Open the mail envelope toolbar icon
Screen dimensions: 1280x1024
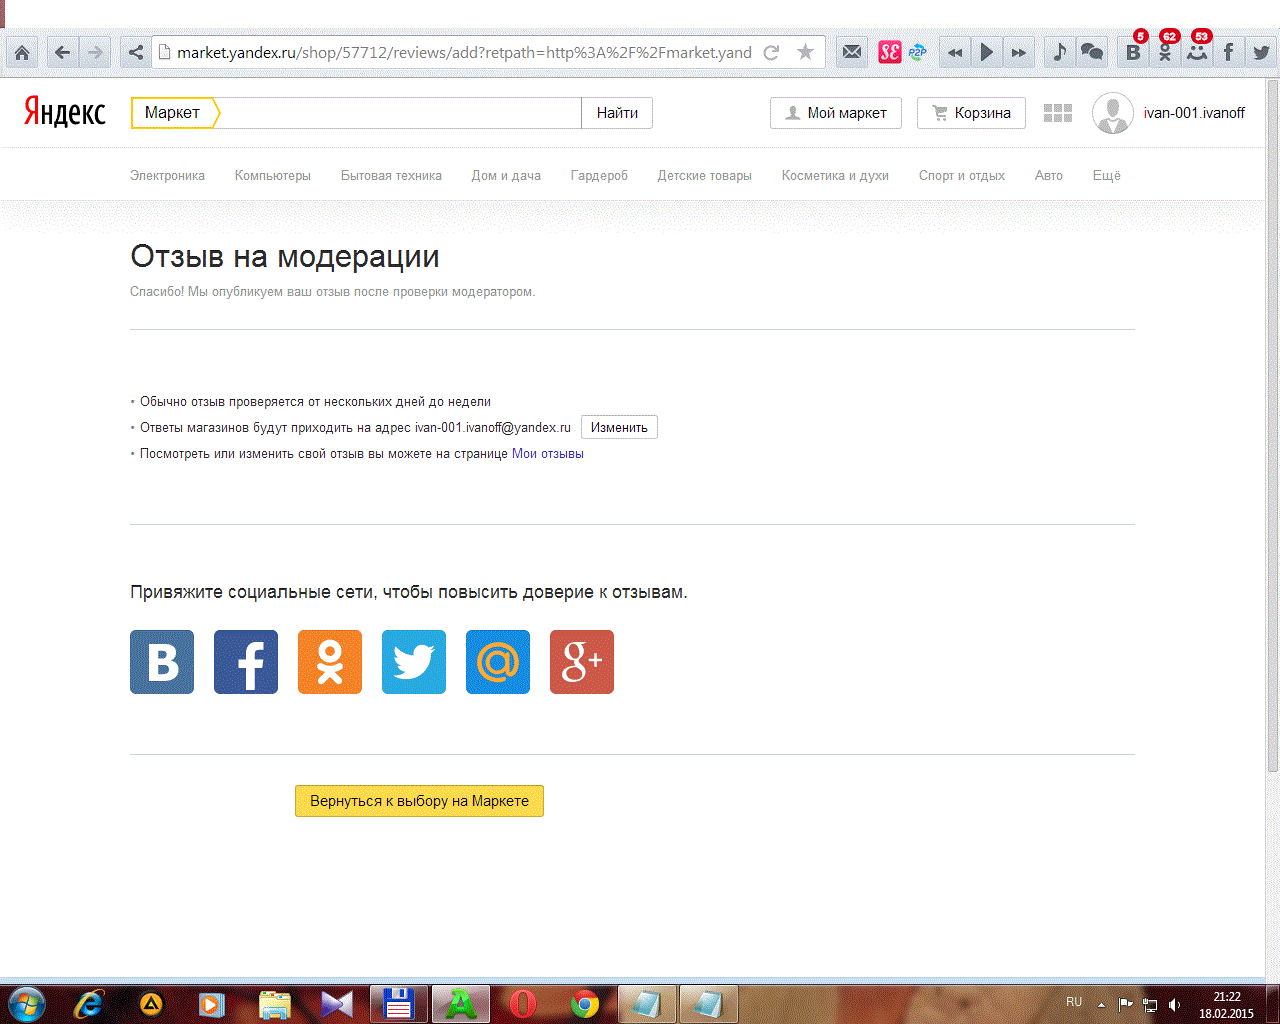pos(852,52)
